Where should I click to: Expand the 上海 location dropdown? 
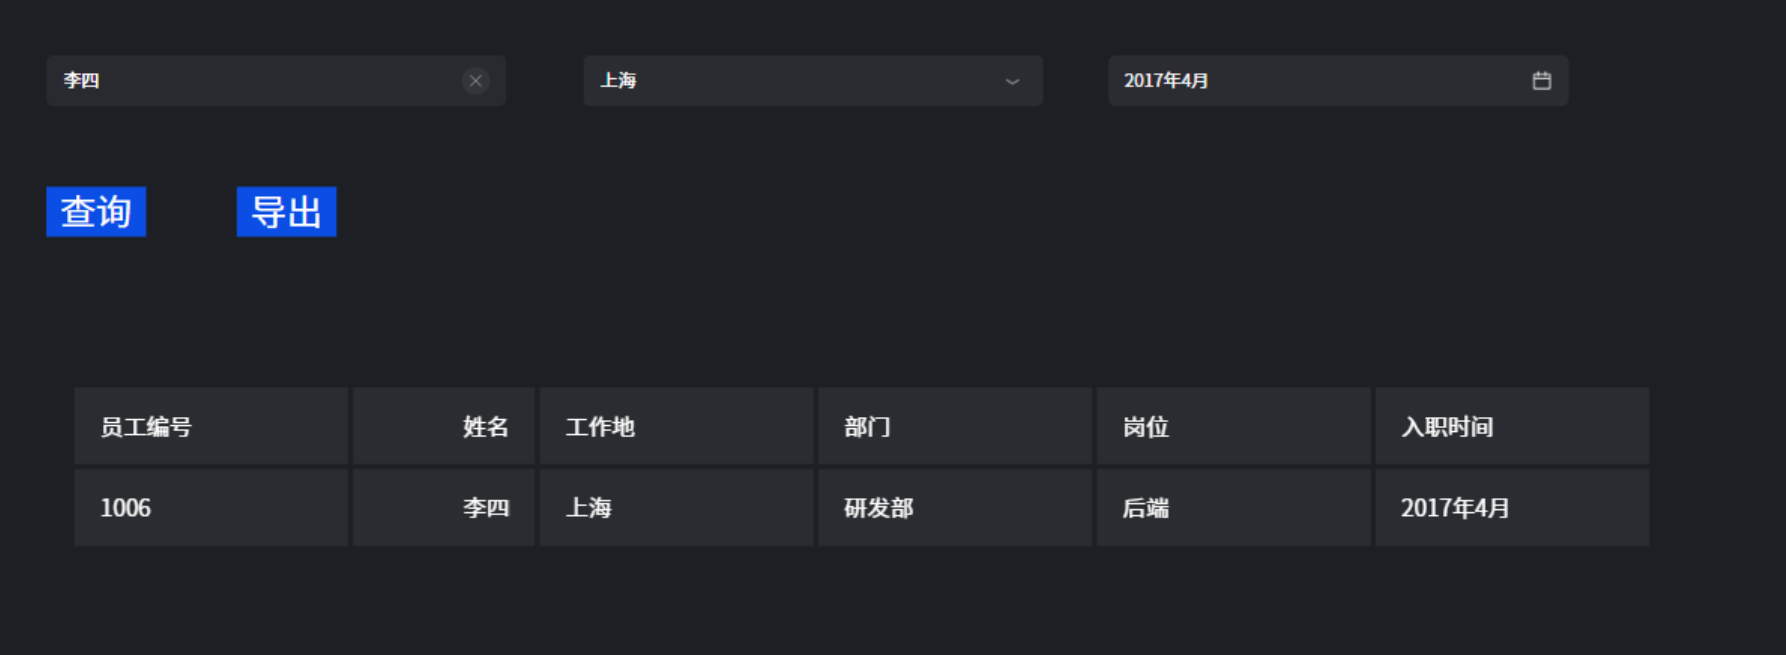pyautogui.click(x=811, y=81)
